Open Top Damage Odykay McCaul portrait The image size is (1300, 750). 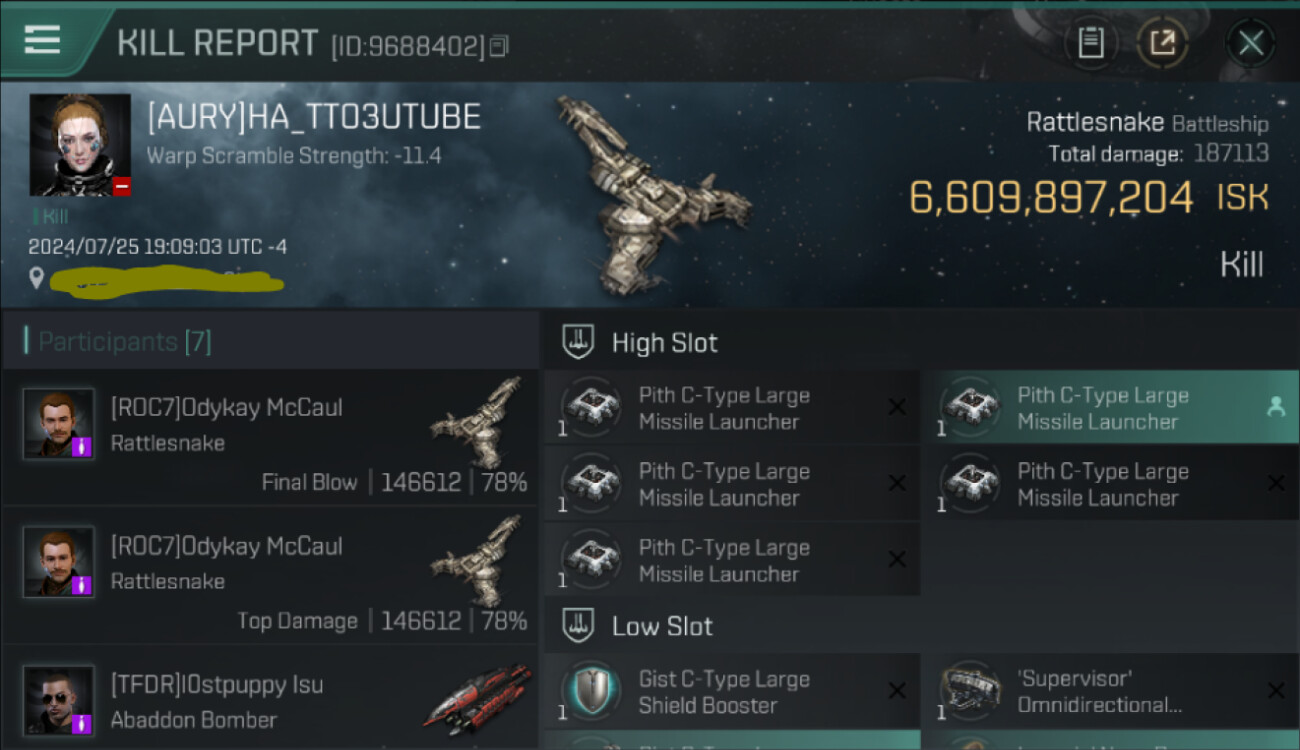(x=59, y=562)
